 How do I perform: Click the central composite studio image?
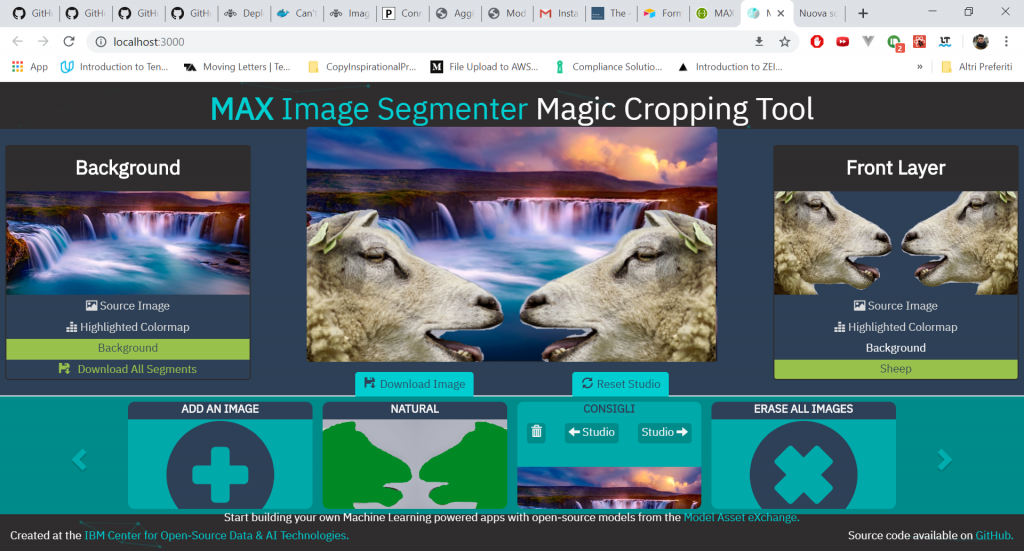pyautogui.click(x=512, y=244)
